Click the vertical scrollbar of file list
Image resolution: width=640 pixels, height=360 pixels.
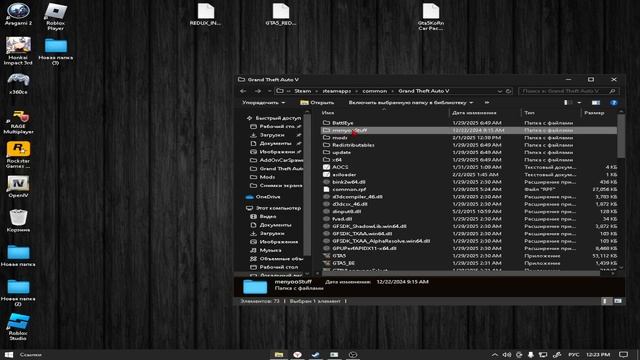pos(621,136)
